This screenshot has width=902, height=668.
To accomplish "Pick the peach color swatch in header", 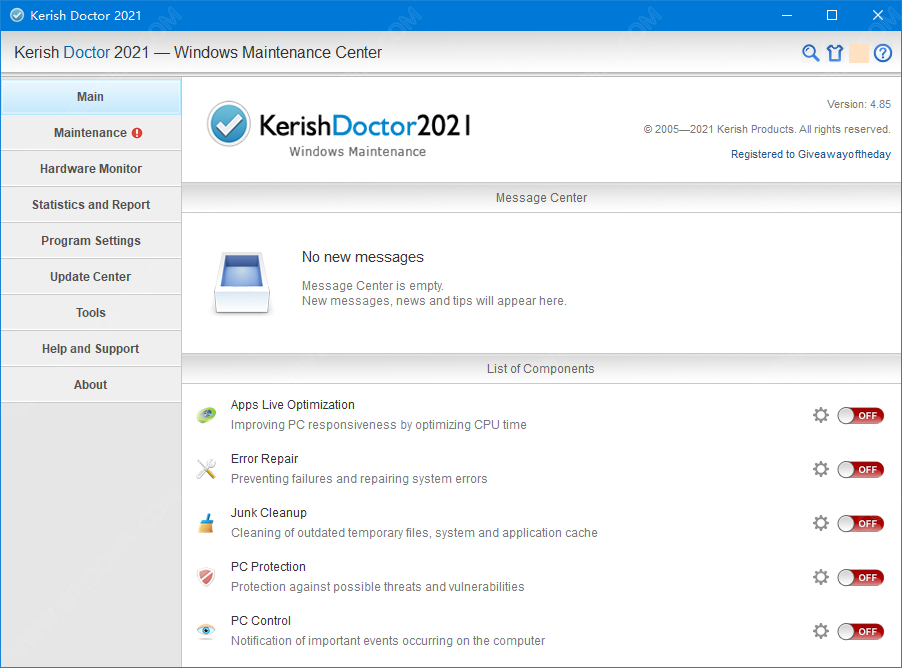I will (x=858, y=53).
